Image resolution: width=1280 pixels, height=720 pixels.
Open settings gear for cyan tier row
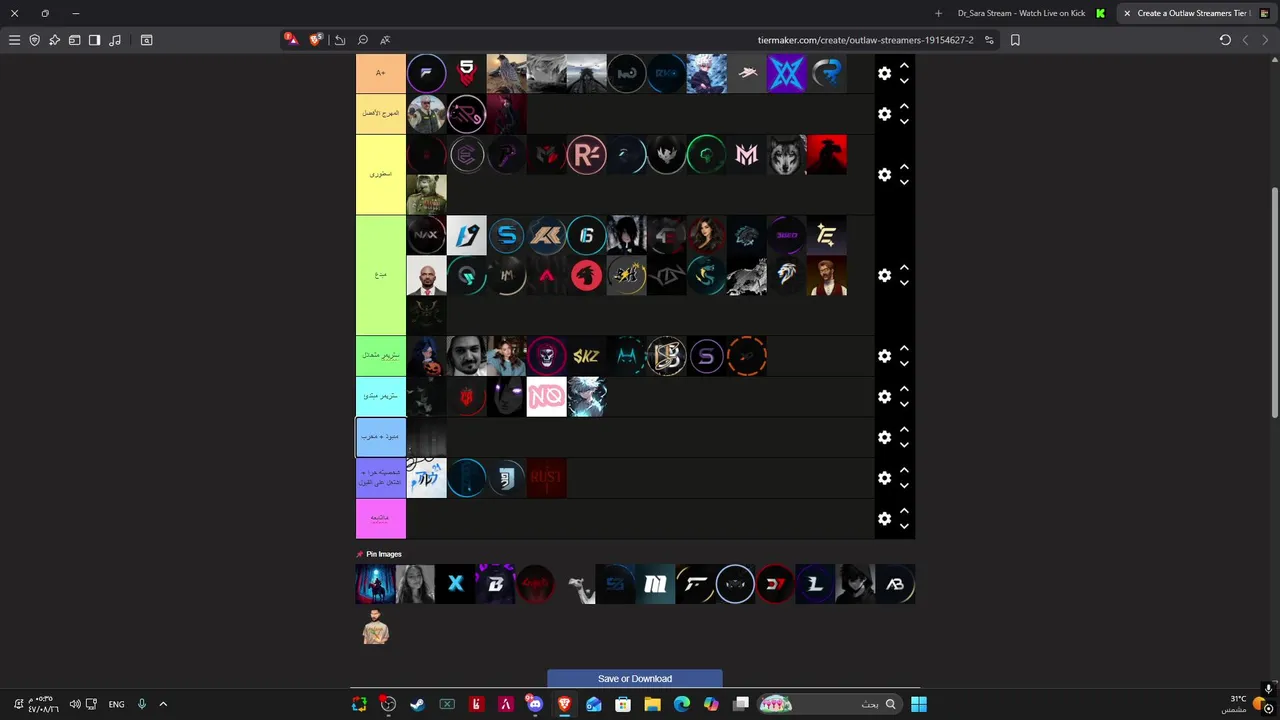pos(884,397)
